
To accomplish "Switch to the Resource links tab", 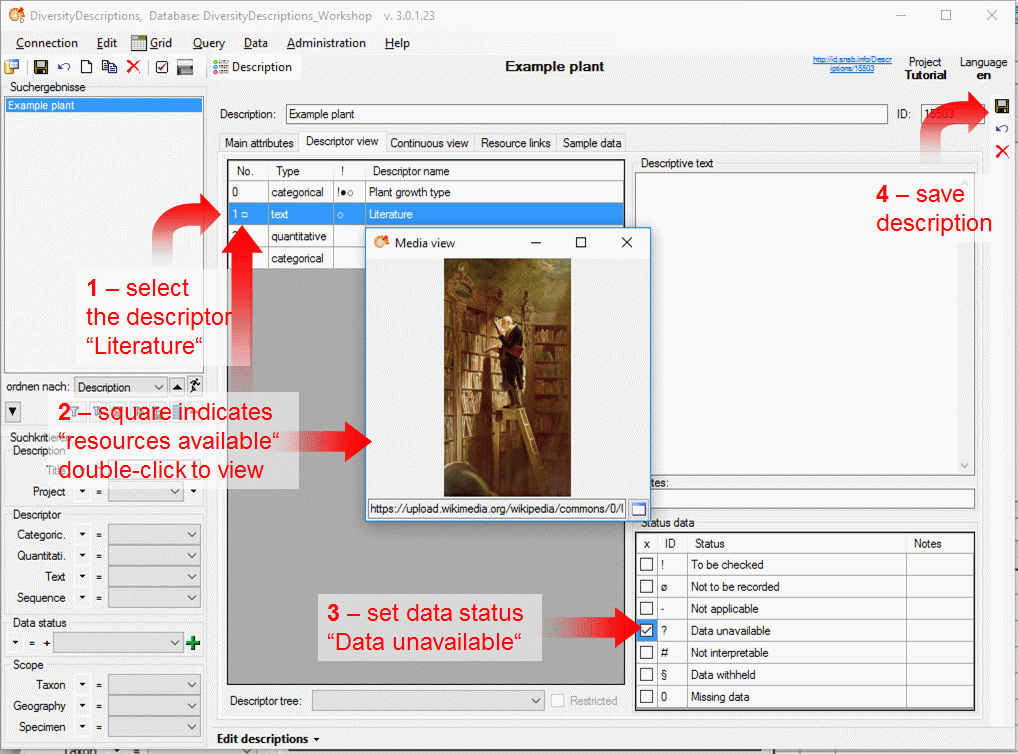I will [515, 143].
